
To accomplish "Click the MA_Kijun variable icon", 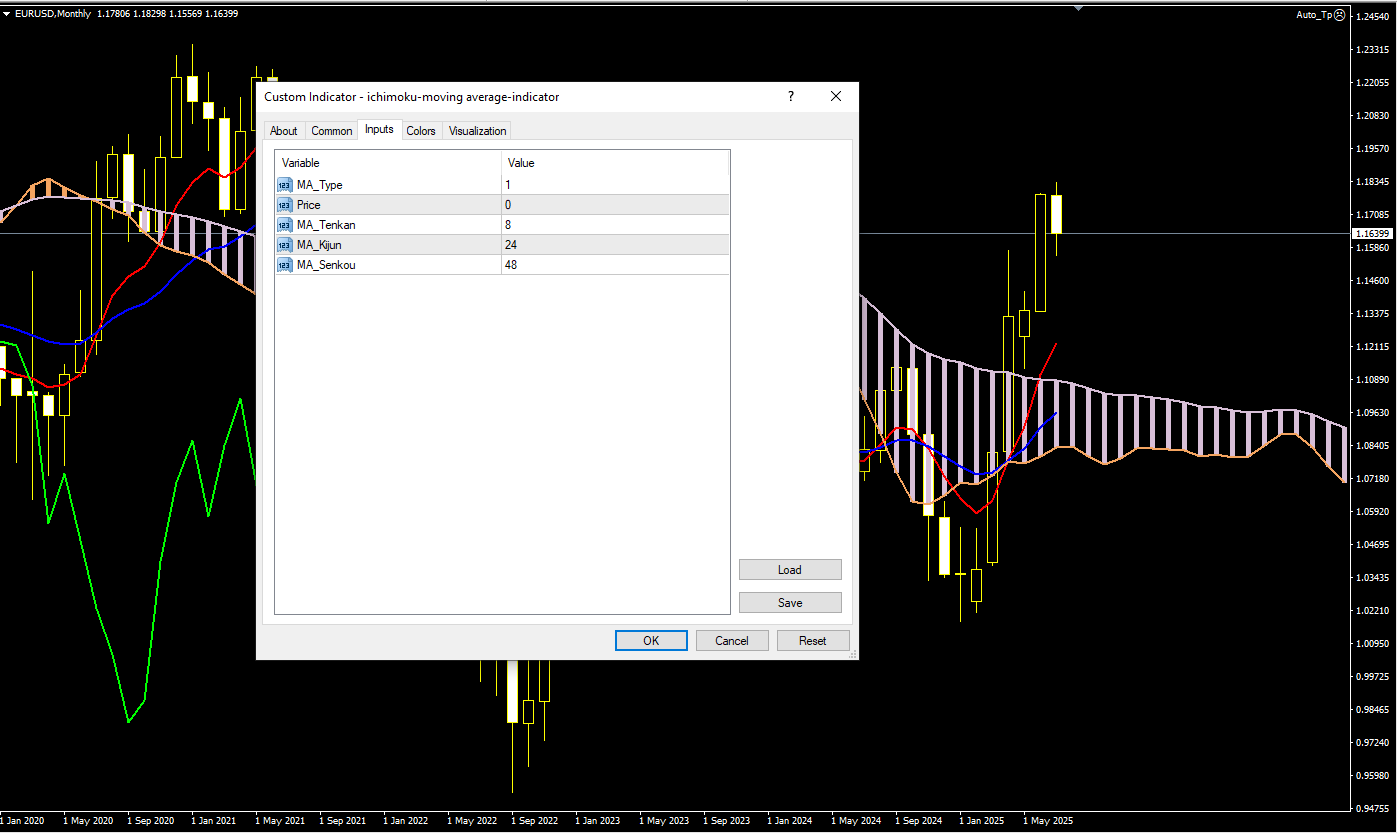I will coord(284,245).
